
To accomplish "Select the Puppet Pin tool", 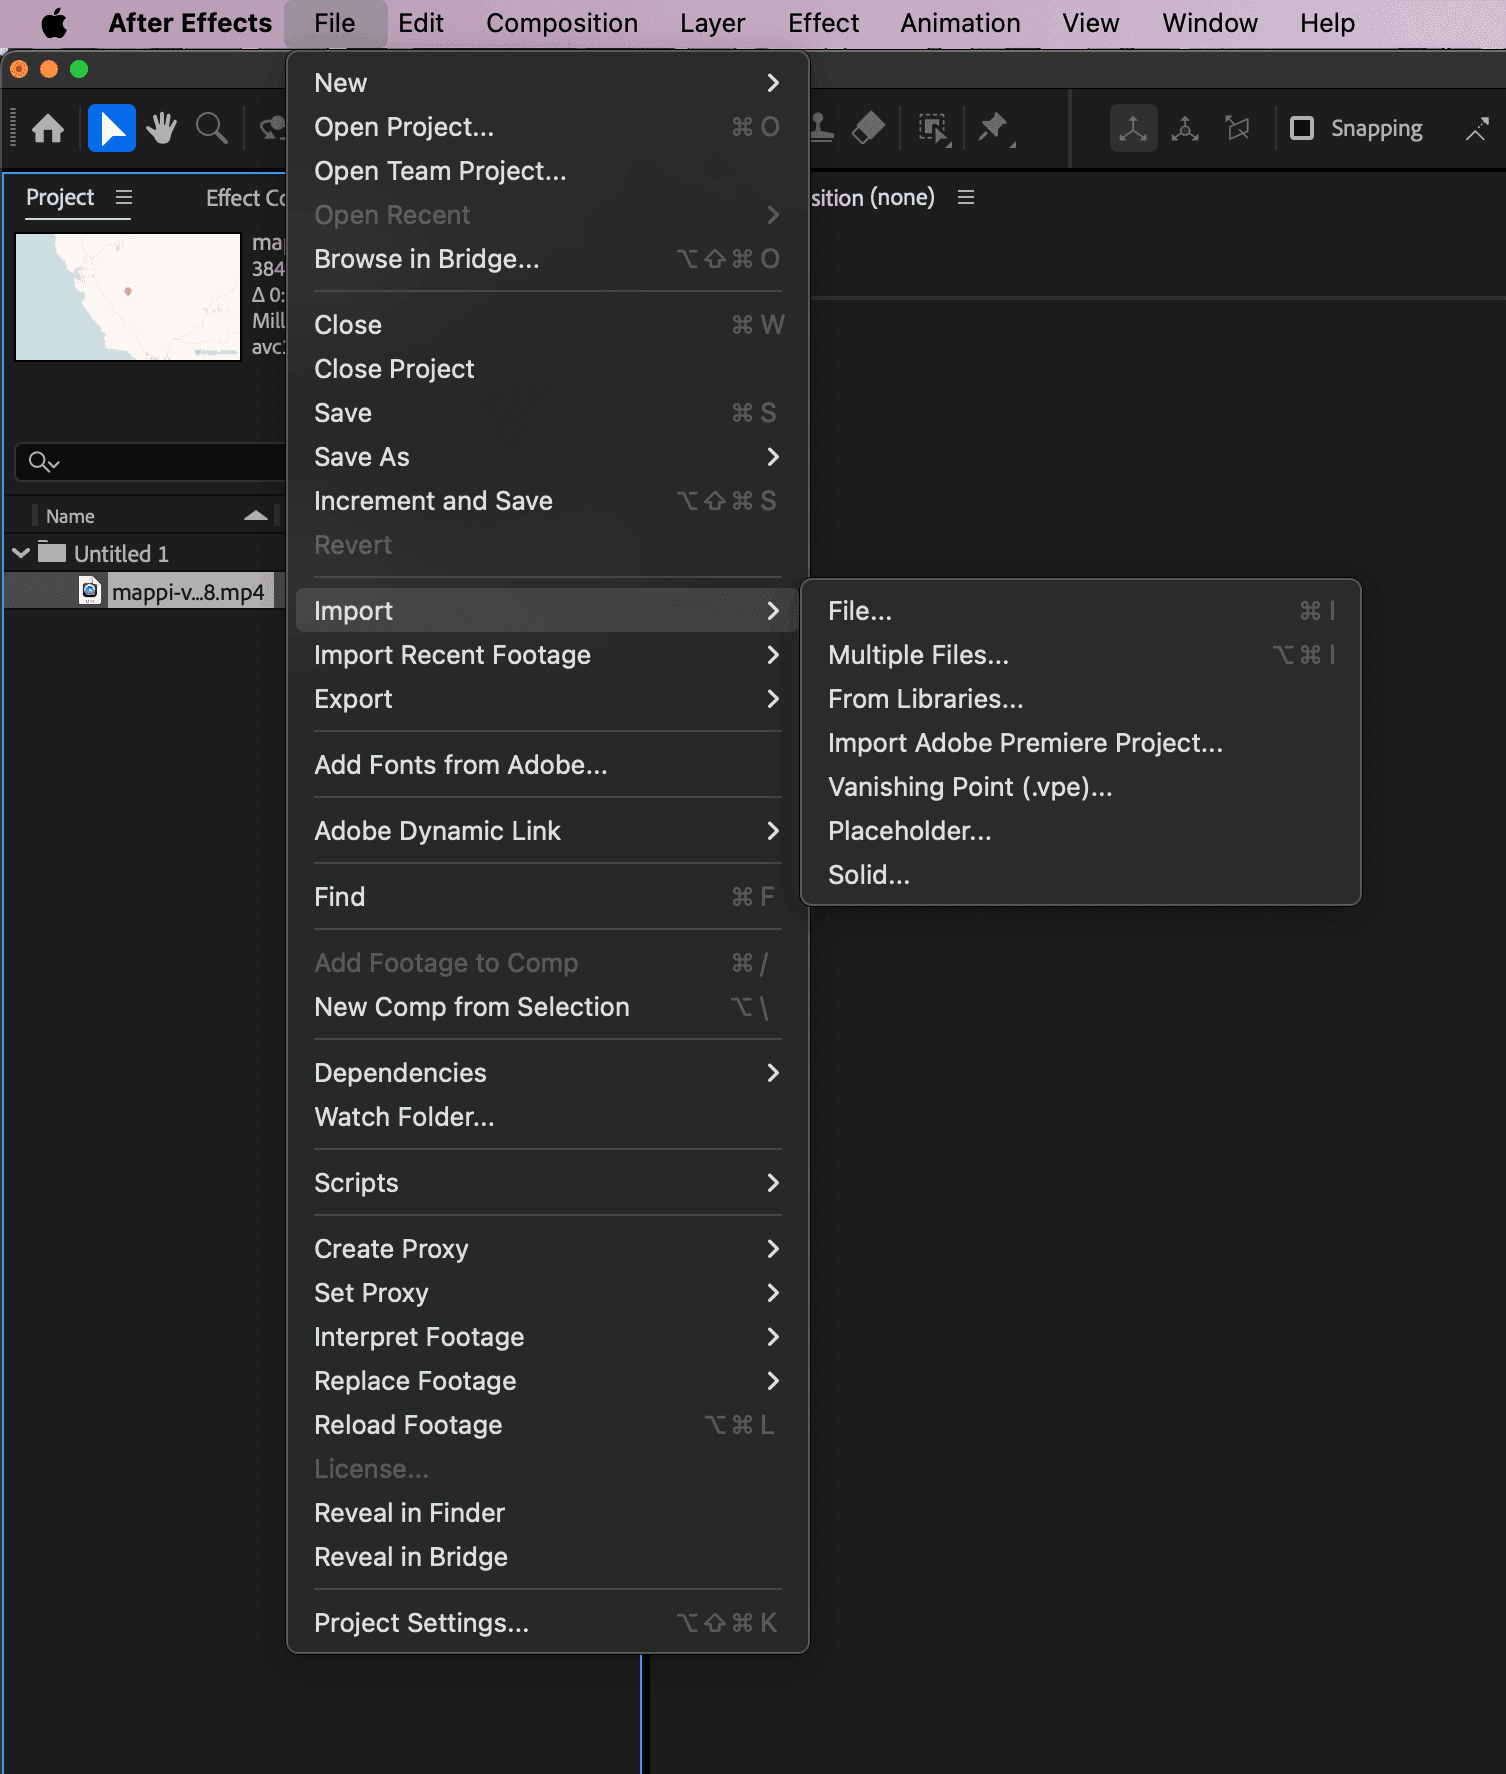I will click(995, 128).
